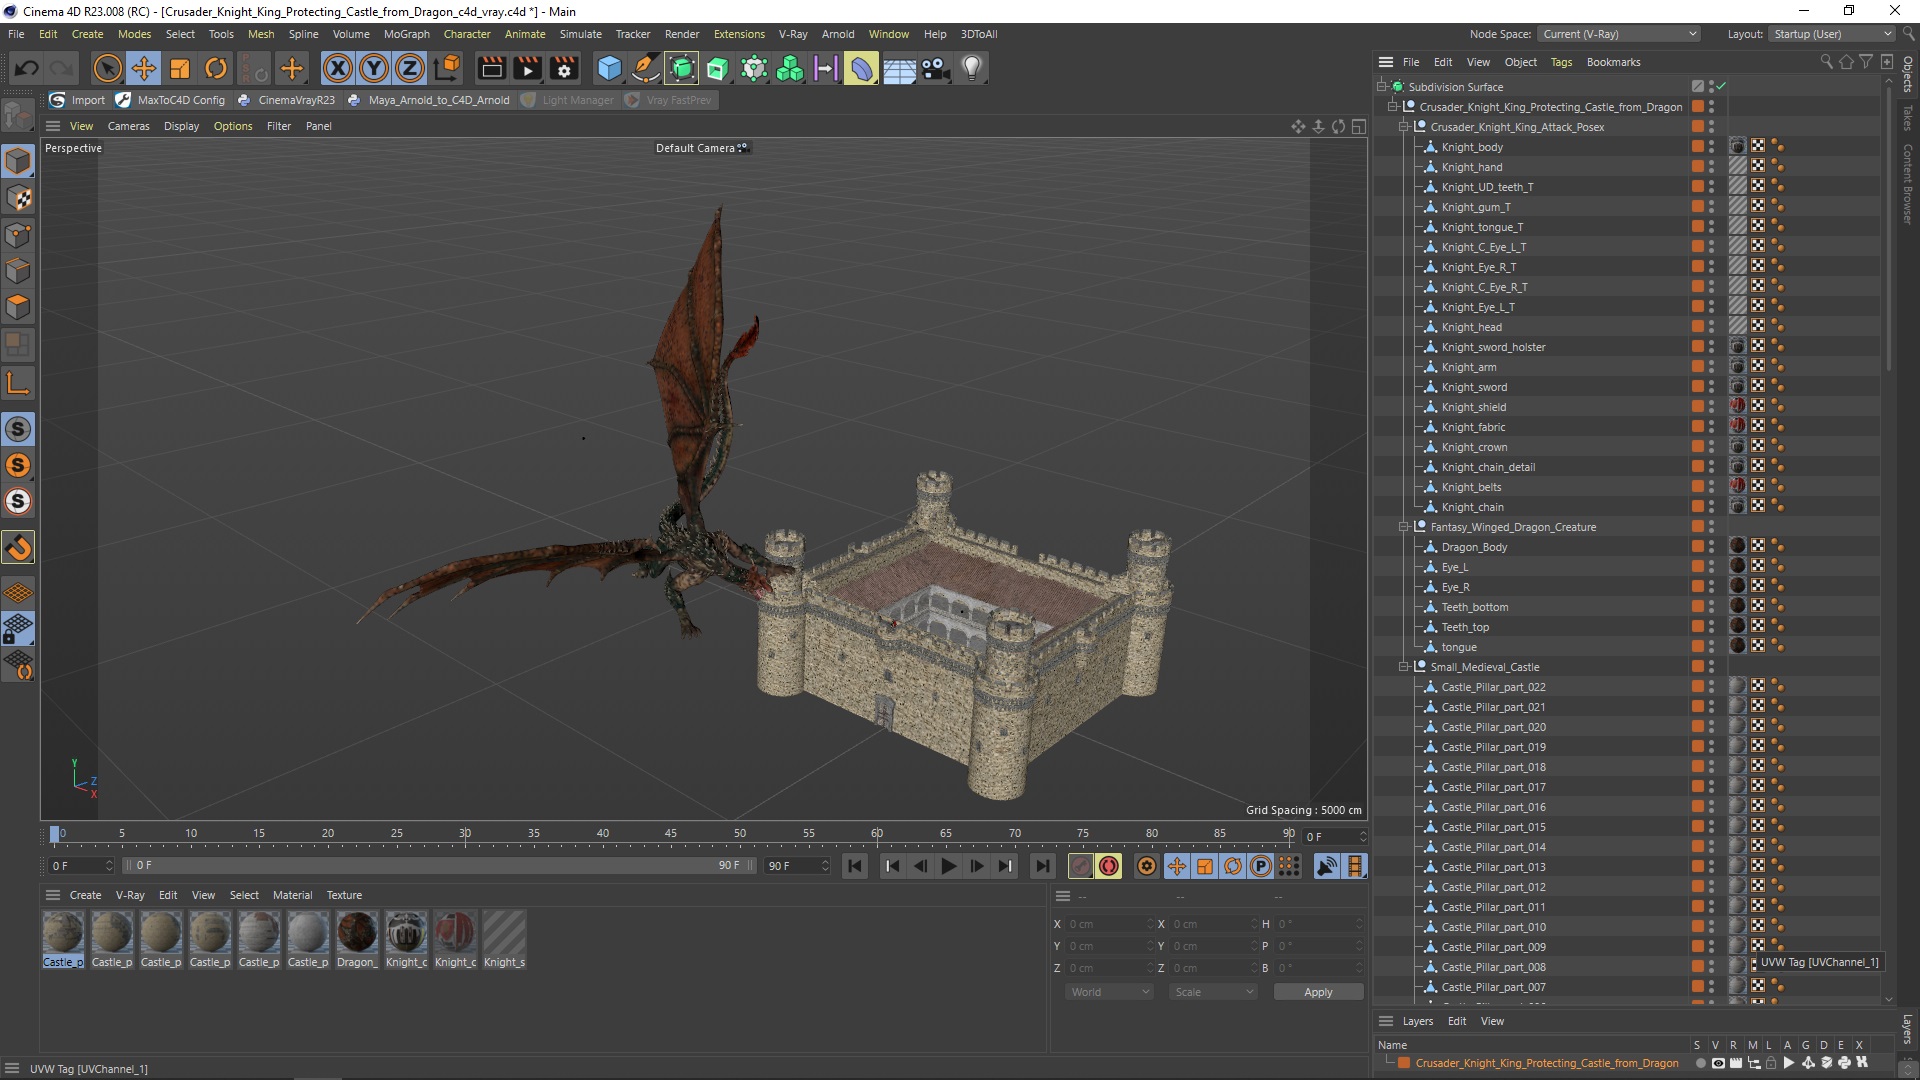Click the timeline frame 45 marker
The height and width of the screenshot is (1080, 1920).
click(671, 833)
